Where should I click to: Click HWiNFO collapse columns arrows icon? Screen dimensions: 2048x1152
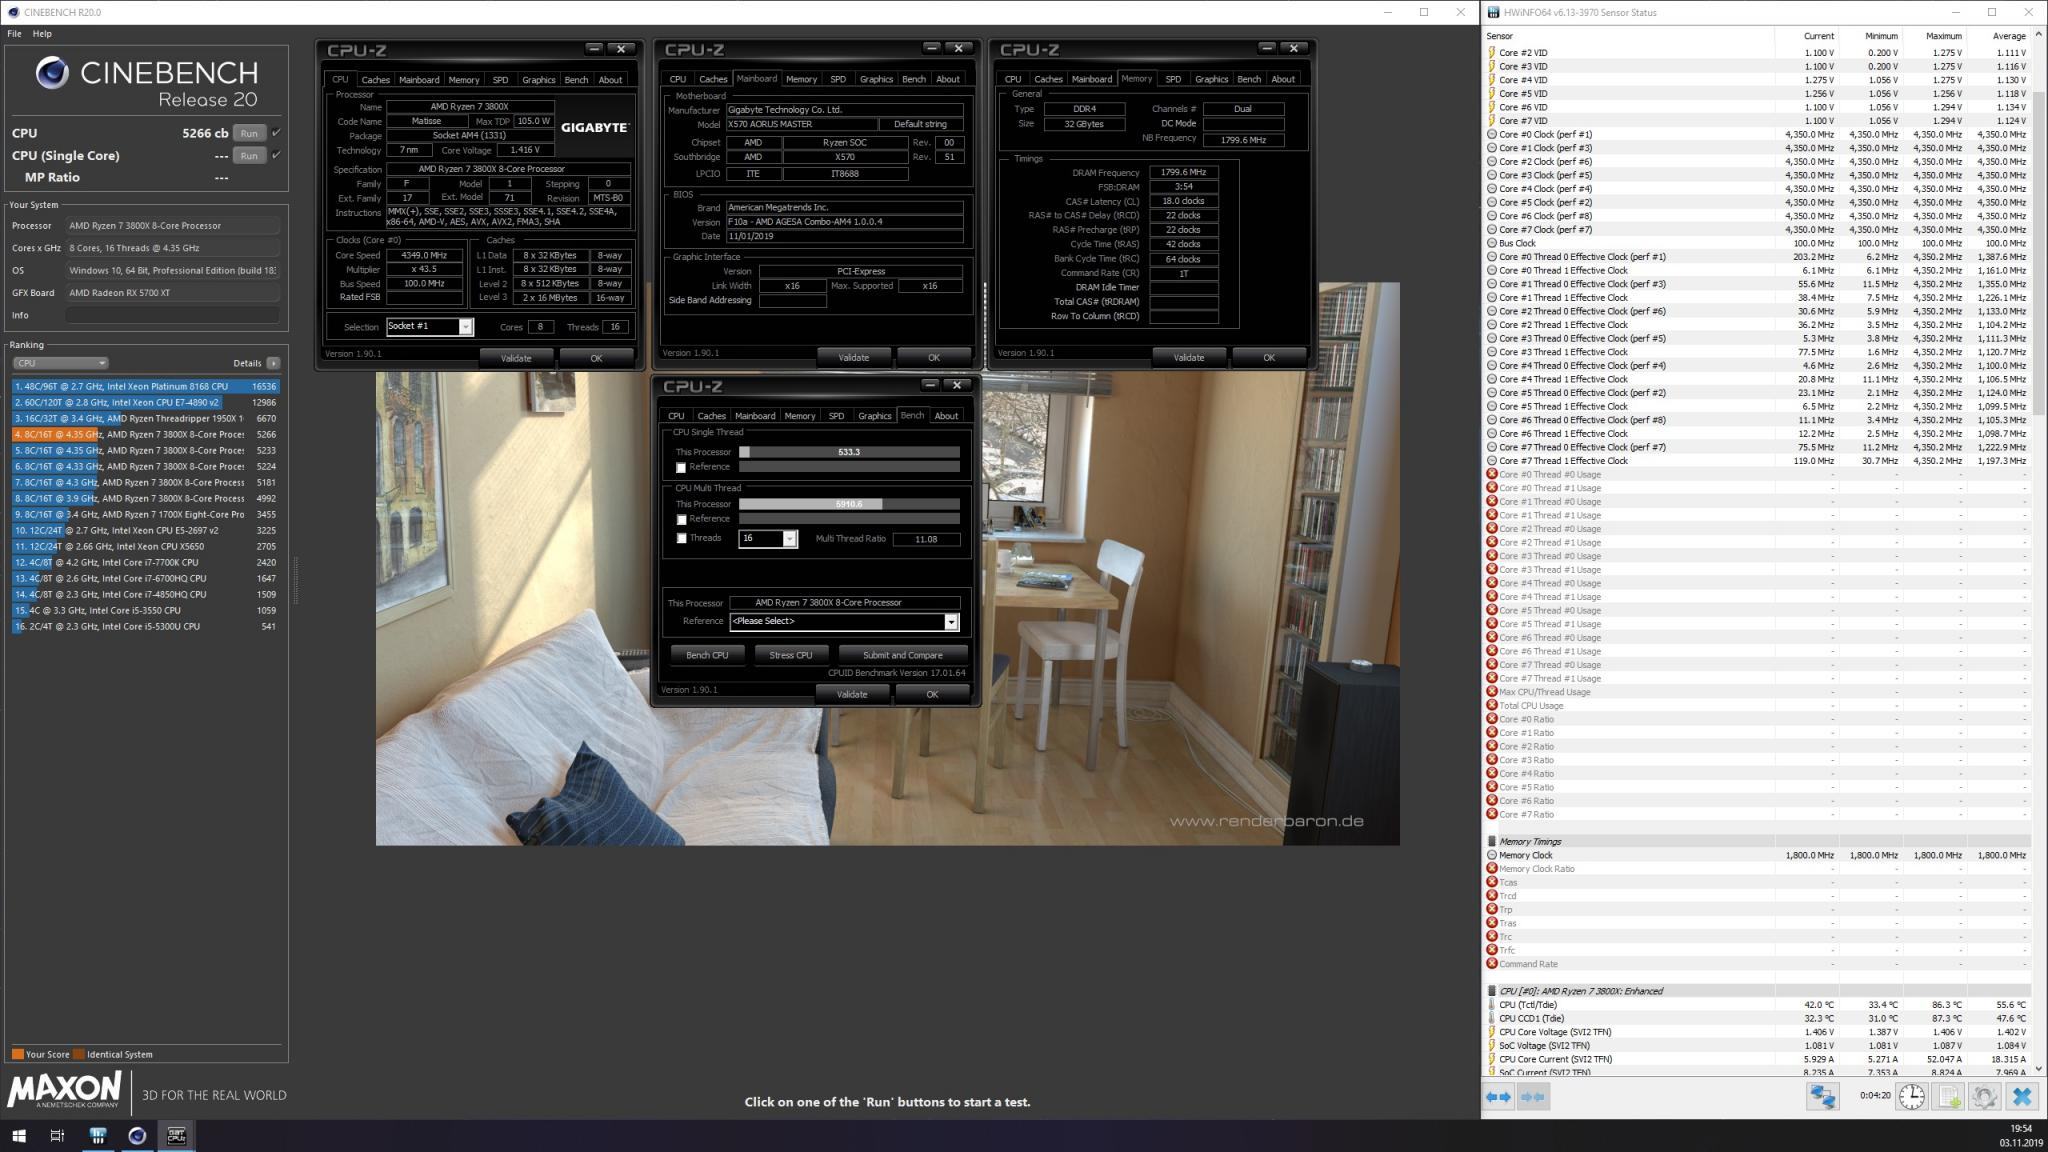tap(1532, 1097)
